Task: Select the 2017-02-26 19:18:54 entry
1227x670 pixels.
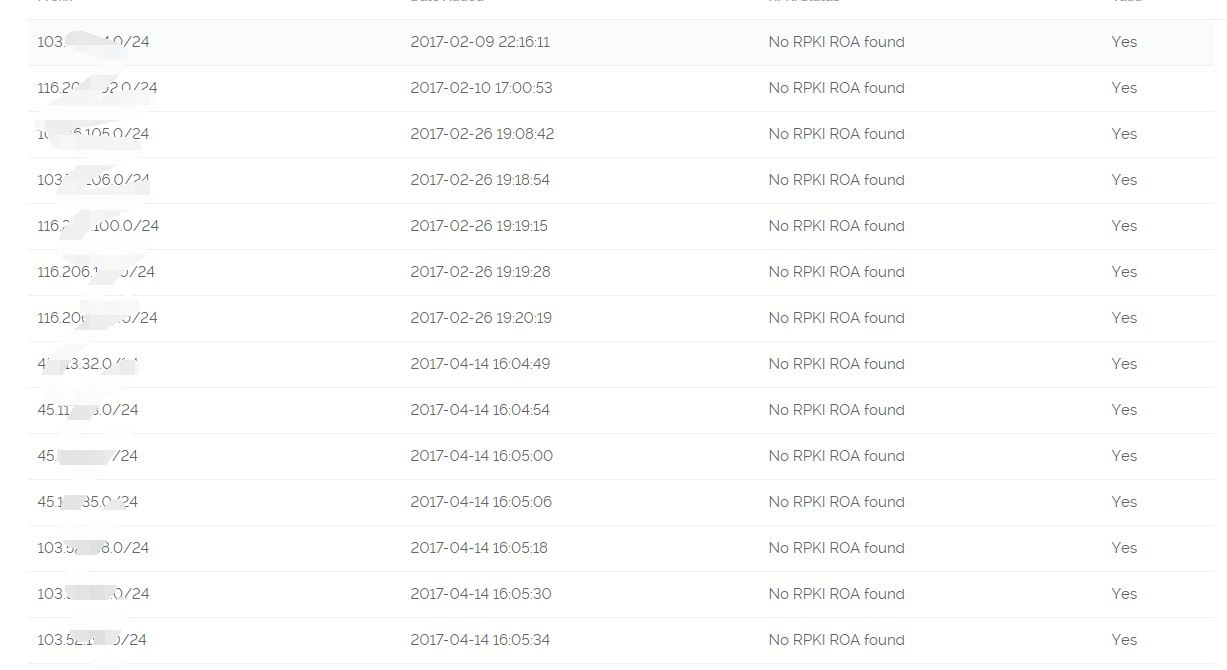Action: click(480, 180)
